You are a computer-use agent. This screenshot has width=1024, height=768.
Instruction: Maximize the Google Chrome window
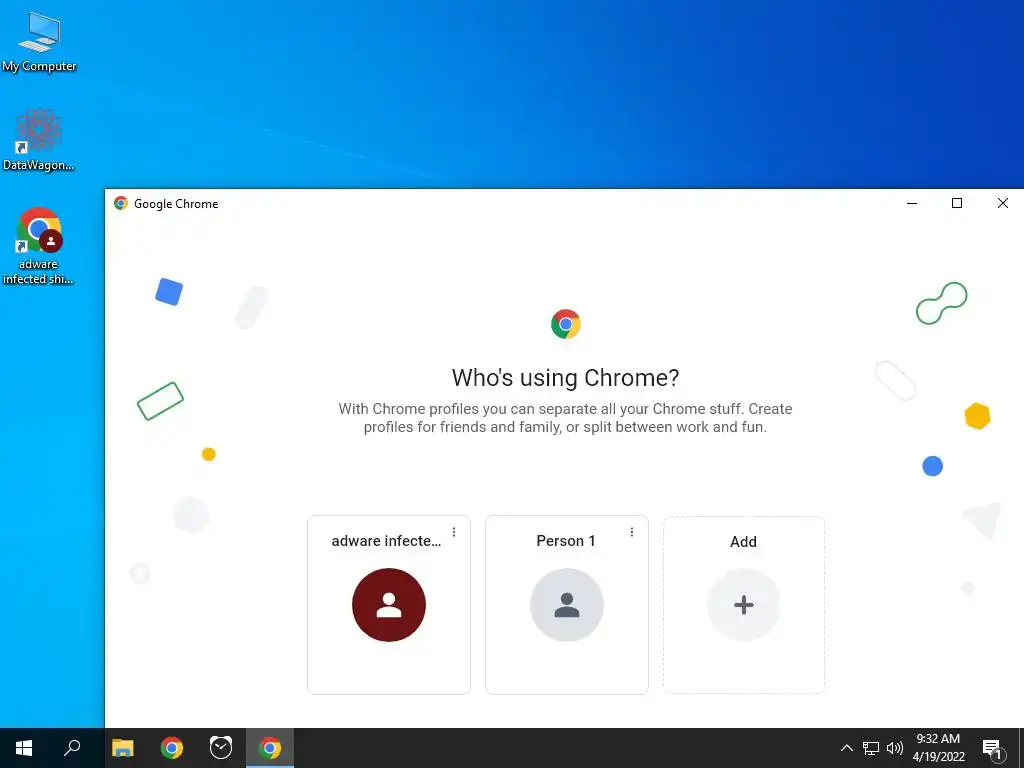[x=957, y=203]
